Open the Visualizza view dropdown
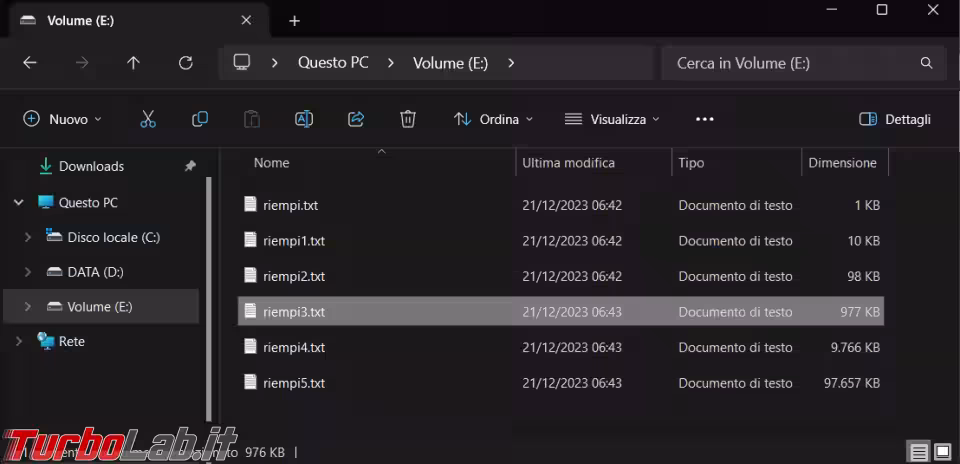 (612, 119)
